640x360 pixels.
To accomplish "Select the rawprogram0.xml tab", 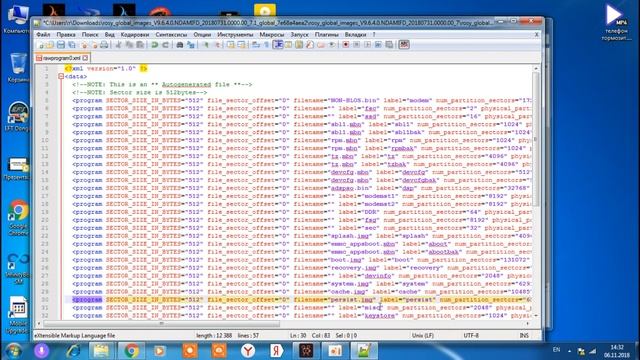I will click(x=62, y=58).
